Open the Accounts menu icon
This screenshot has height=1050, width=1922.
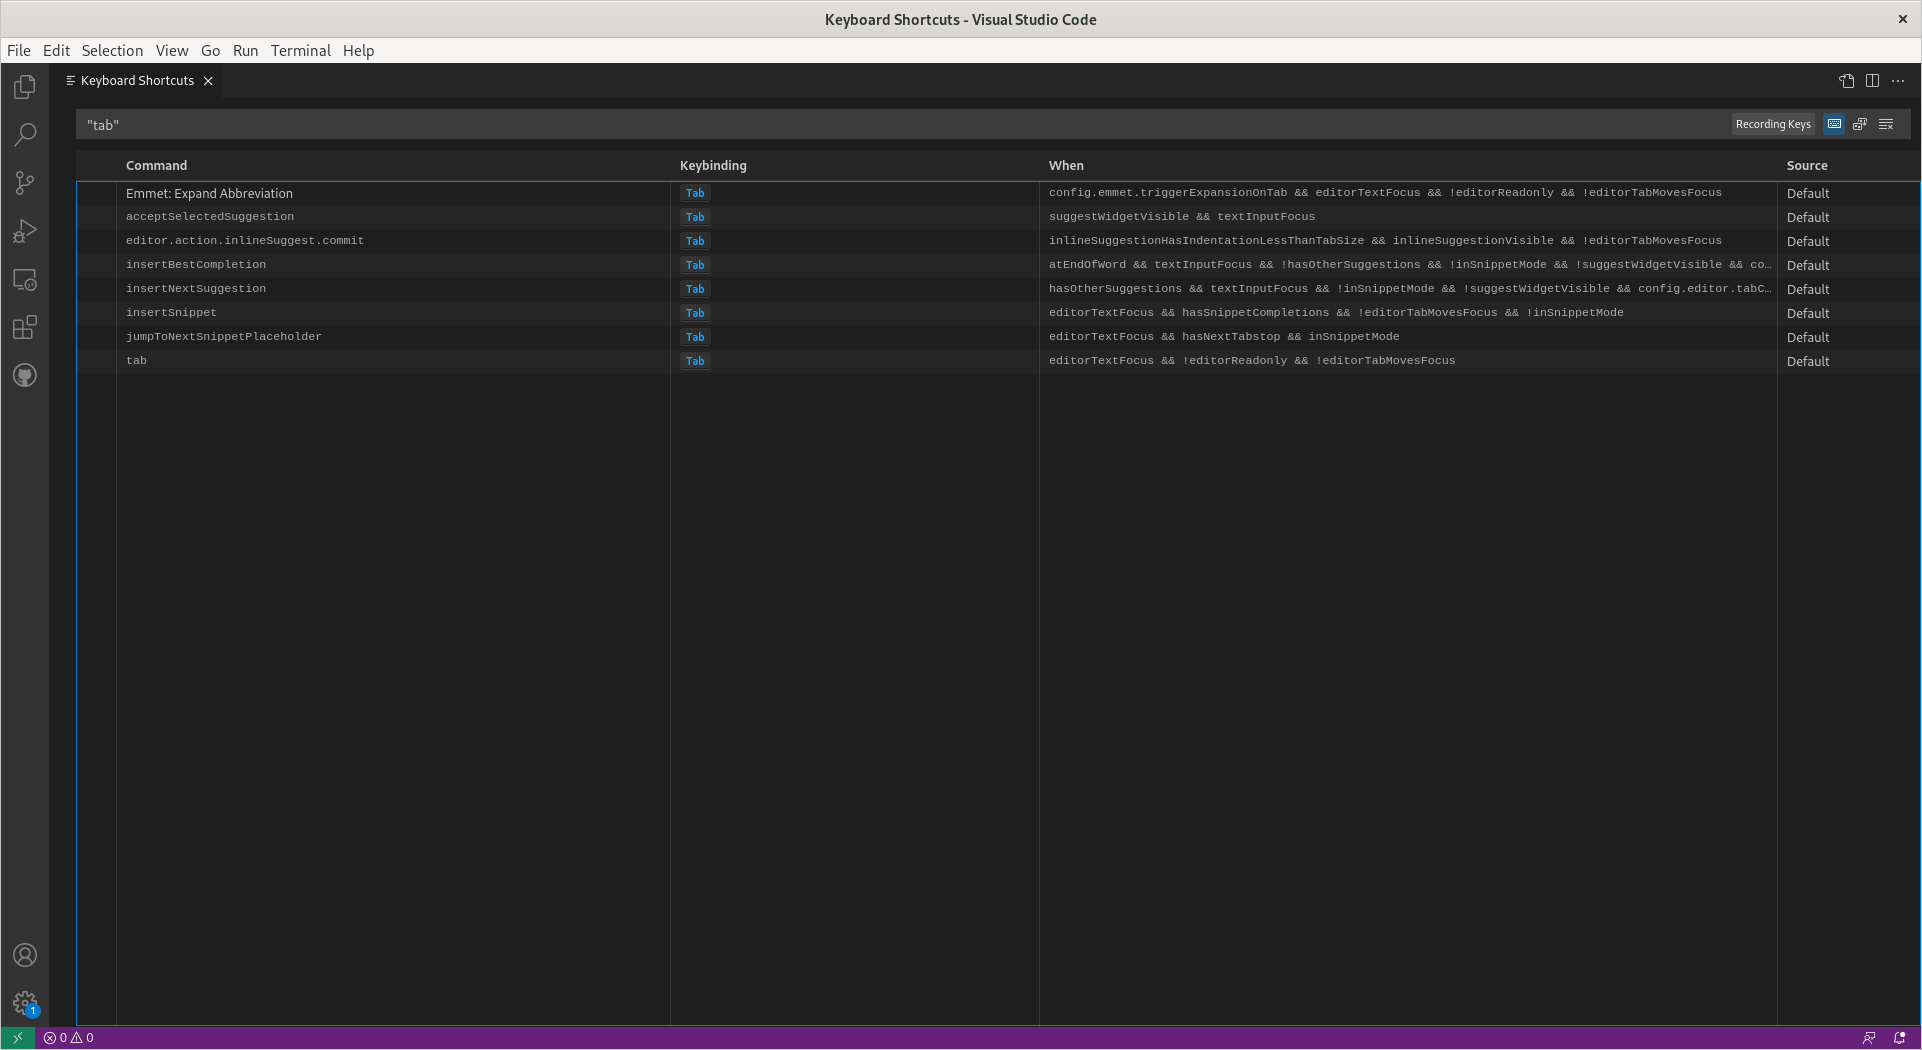(25, 955)
